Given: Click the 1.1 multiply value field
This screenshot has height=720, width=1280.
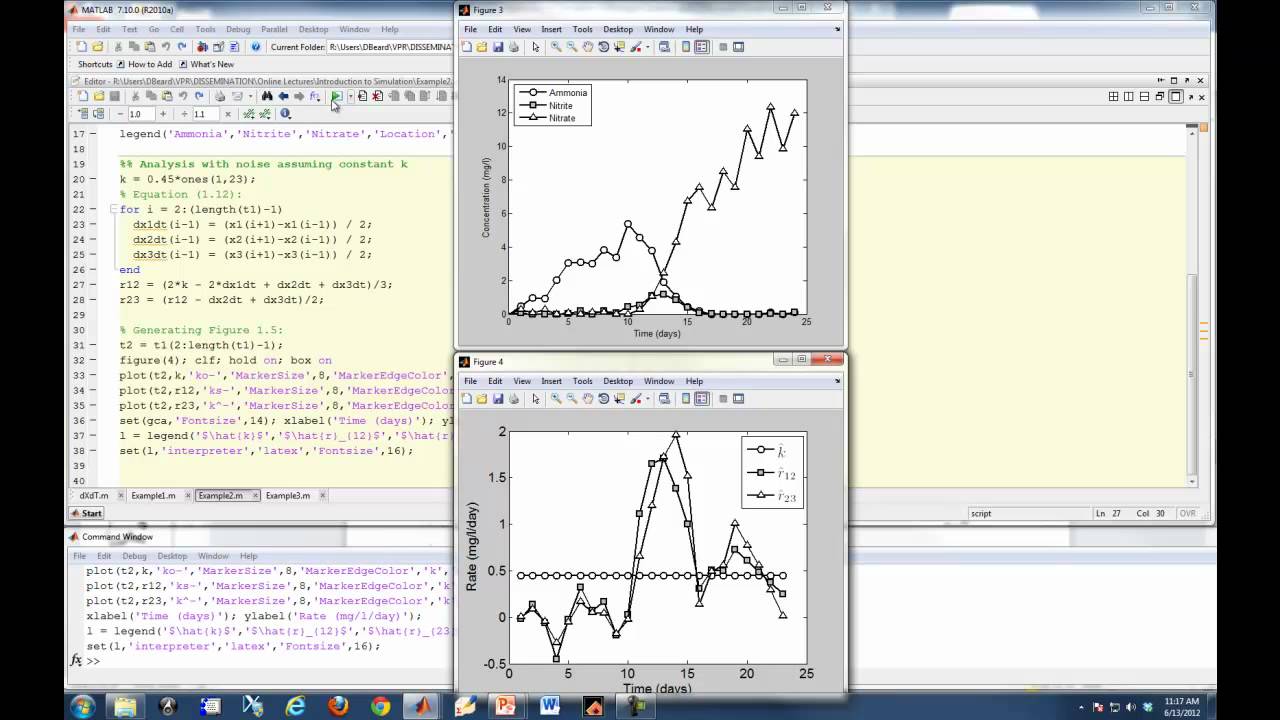Looking at the screenshot, I should [x=206, y=114].
